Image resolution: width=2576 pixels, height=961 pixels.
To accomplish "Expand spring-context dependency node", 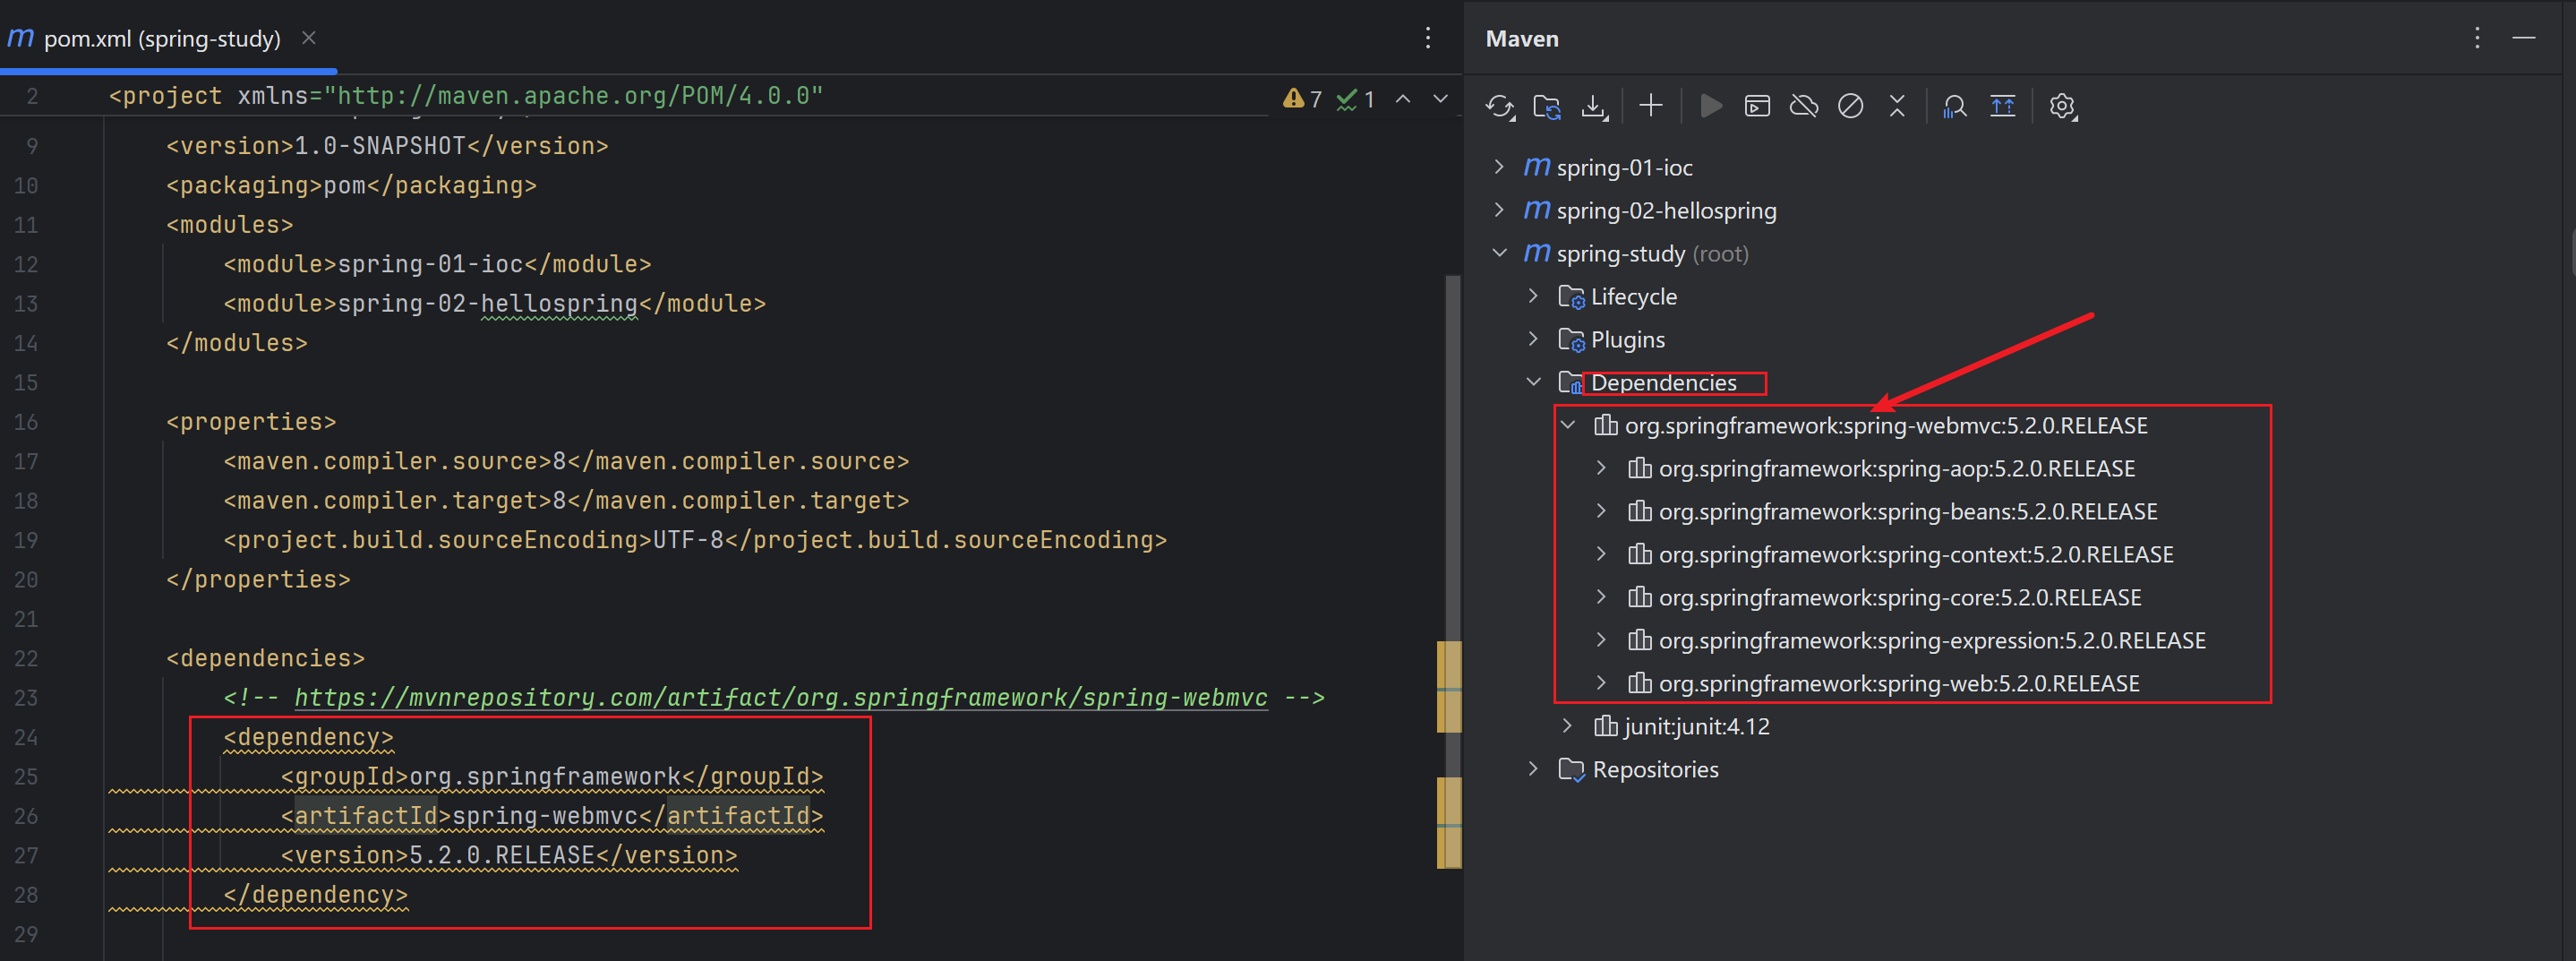I will click(1602, 554).
